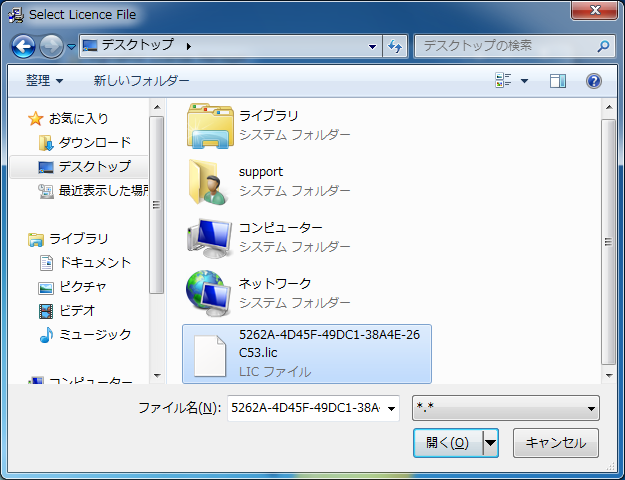Click the ピクチャ picture icon
This screenshot has width=625, height=480.
46,288
